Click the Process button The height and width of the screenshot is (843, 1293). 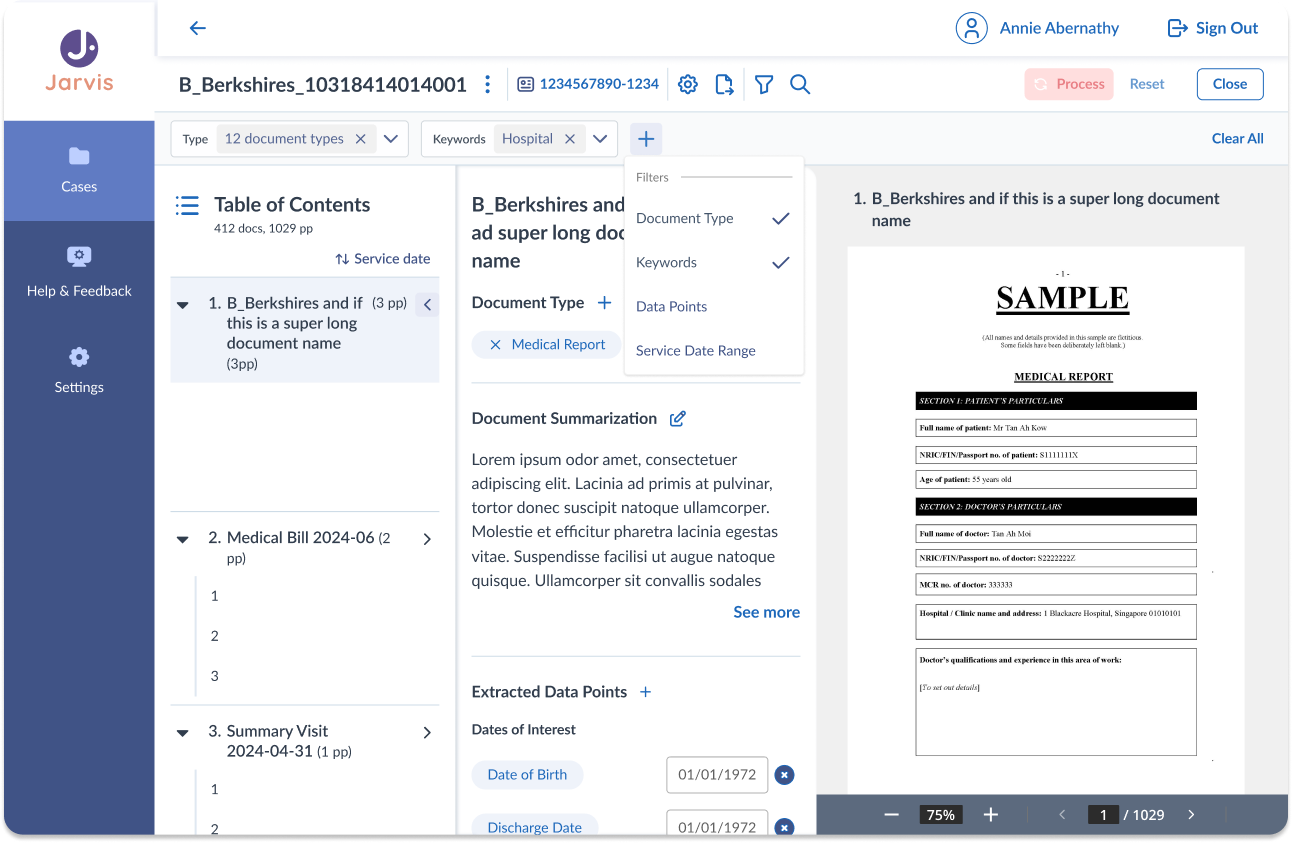[1069, 84]
